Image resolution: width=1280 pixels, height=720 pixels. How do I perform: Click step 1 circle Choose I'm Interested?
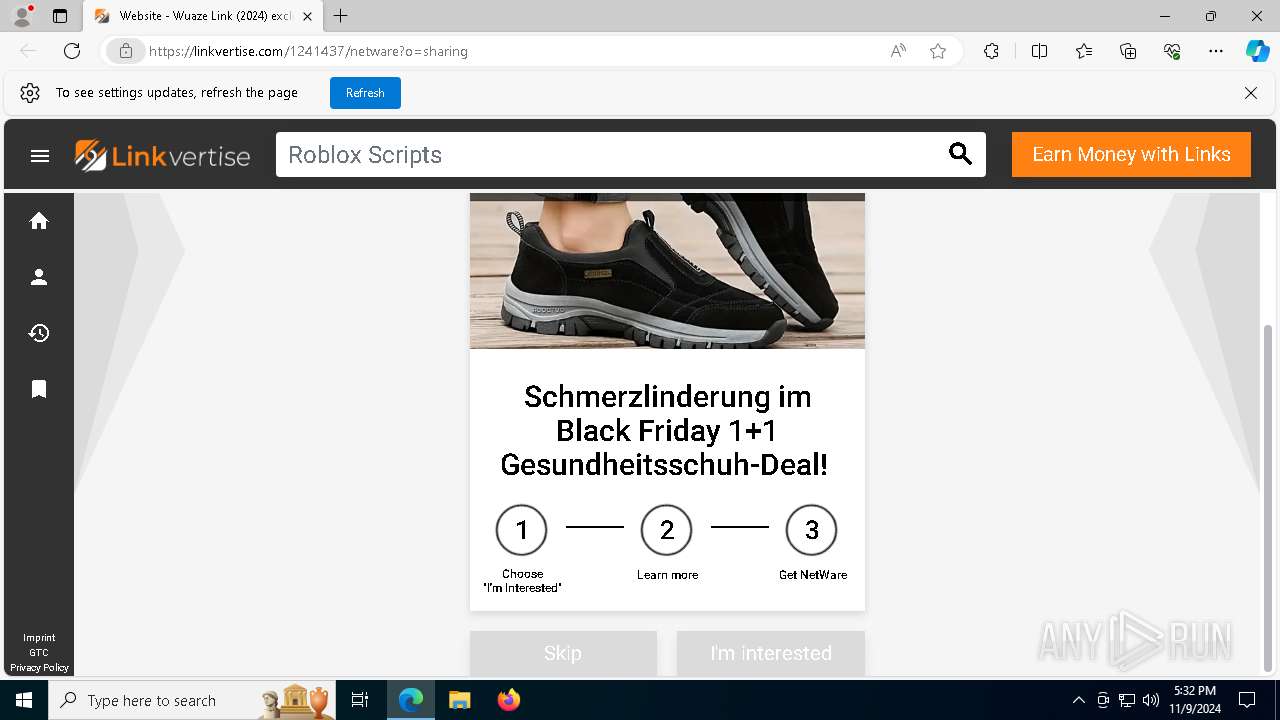[522, 530]
